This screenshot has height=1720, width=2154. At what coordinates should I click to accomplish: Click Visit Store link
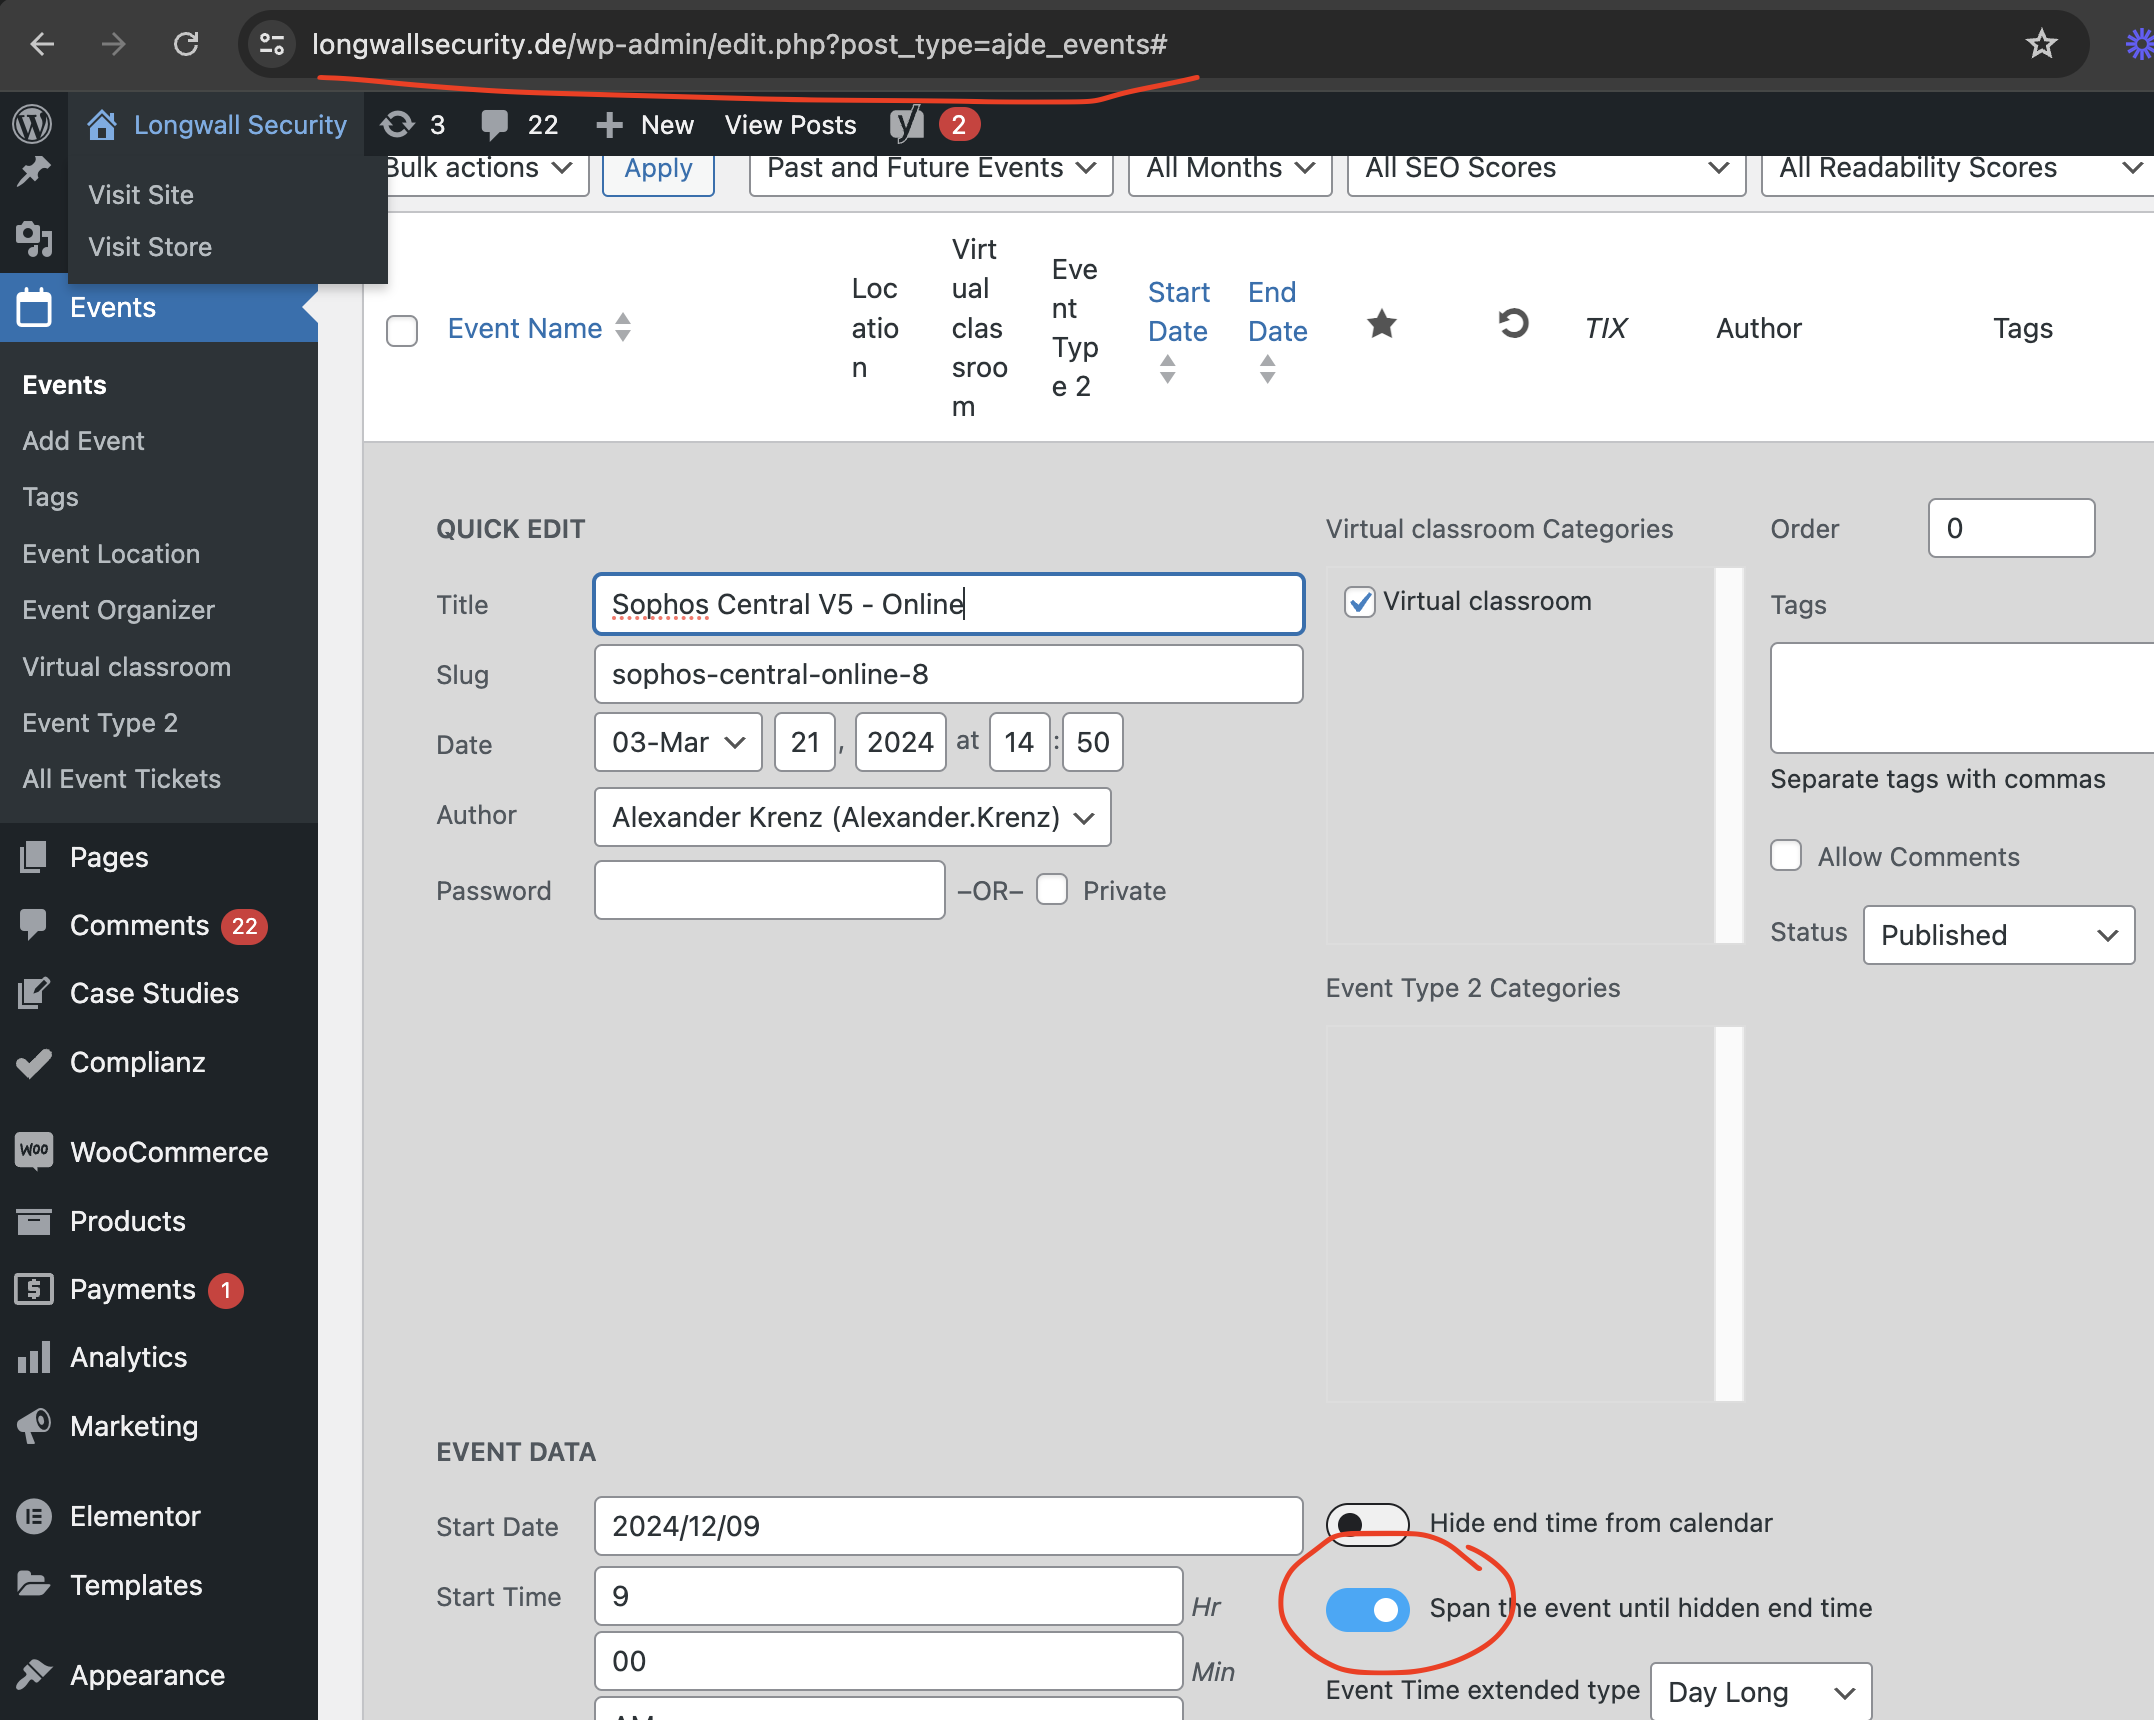click(150, 247)
